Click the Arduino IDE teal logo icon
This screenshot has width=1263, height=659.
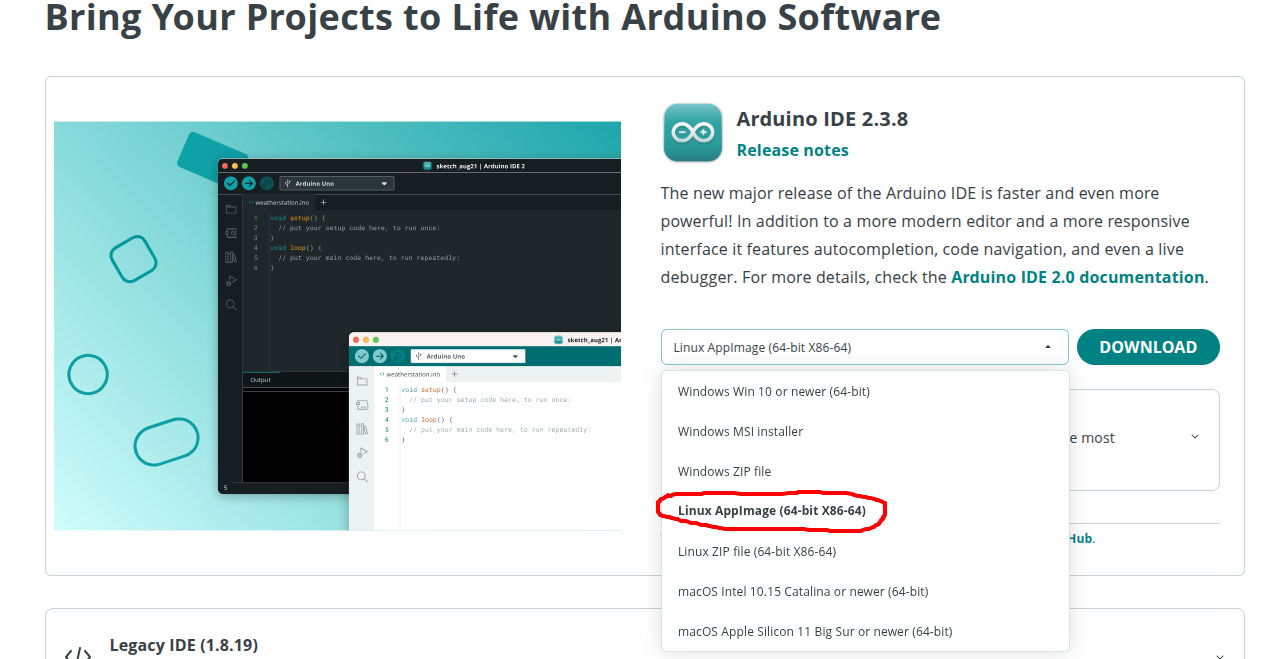pyautogui.click(x=692, y=133)
